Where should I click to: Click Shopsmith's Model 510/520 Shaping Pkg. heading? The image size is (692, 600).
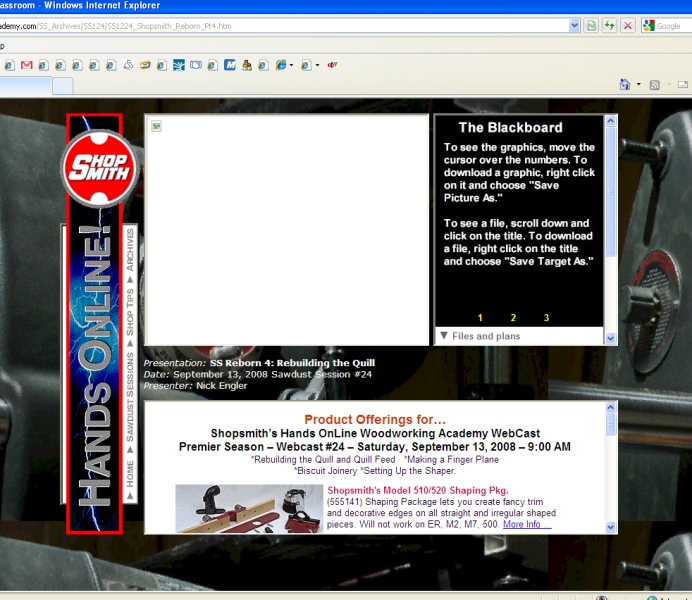(x=417, y=491)
